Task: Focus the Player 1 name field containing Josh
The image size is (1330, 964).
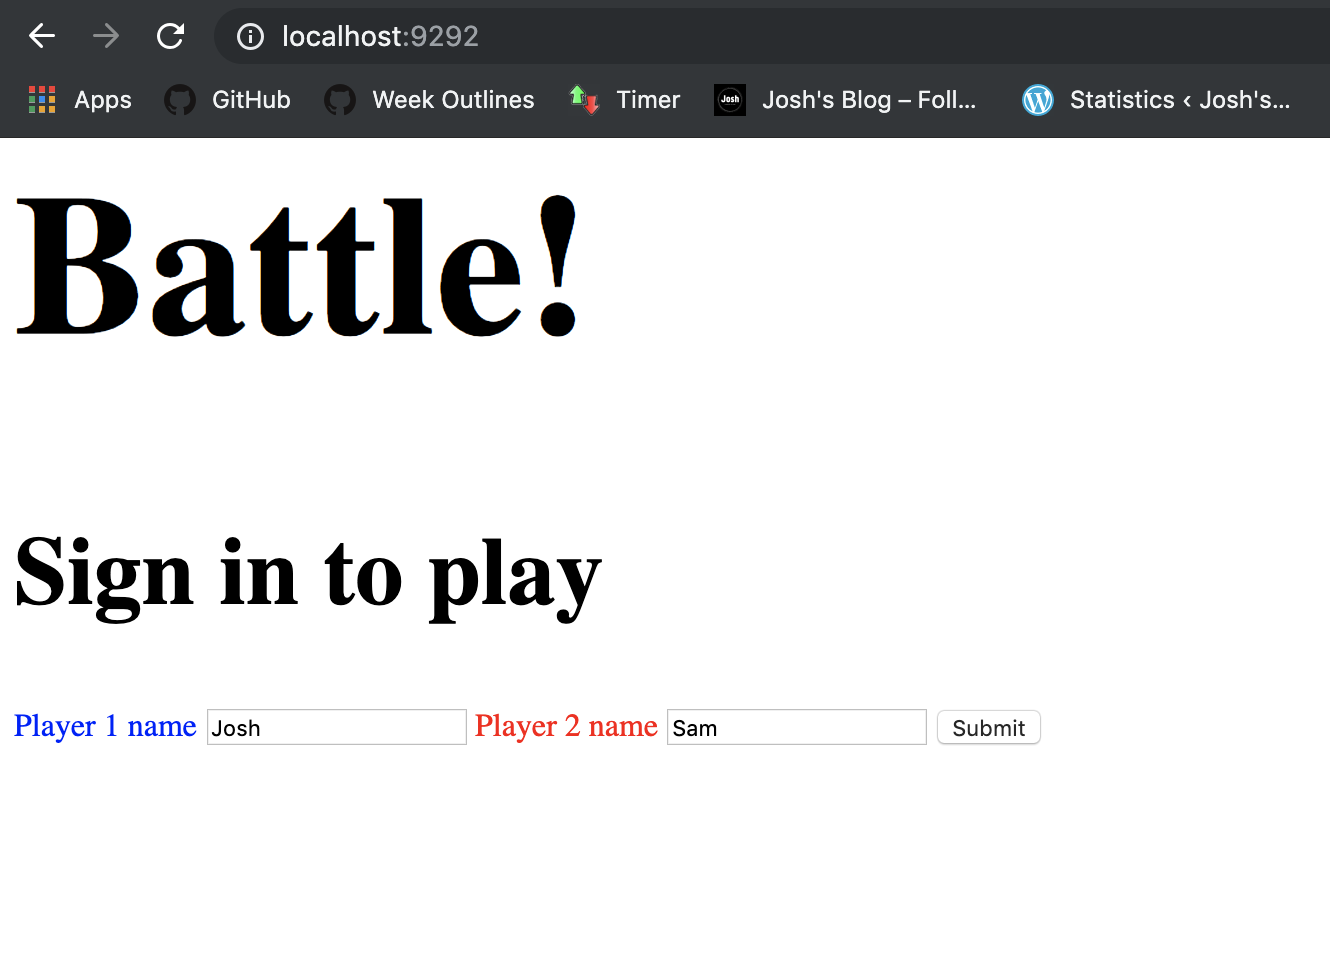Action: 336,727
